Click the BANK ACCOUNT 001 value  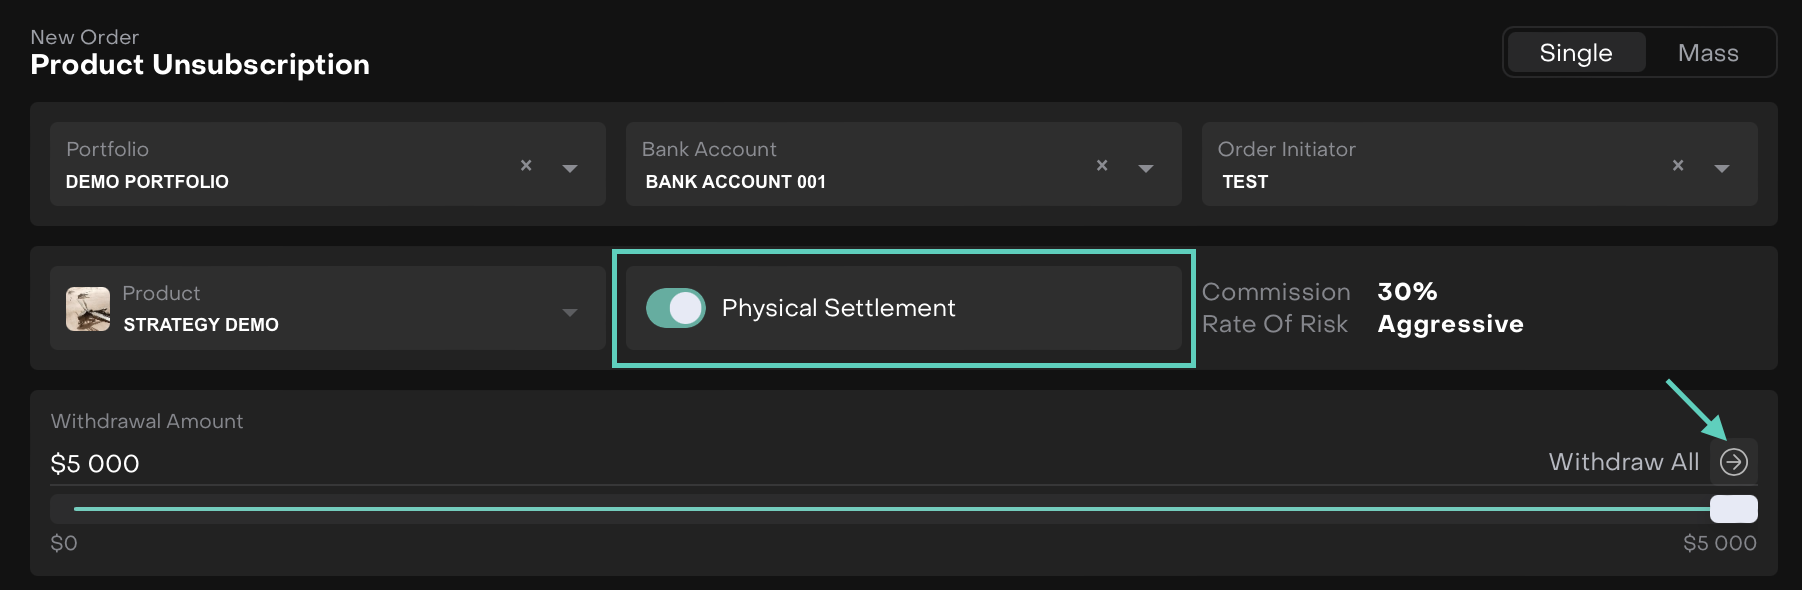click(736, 182)
